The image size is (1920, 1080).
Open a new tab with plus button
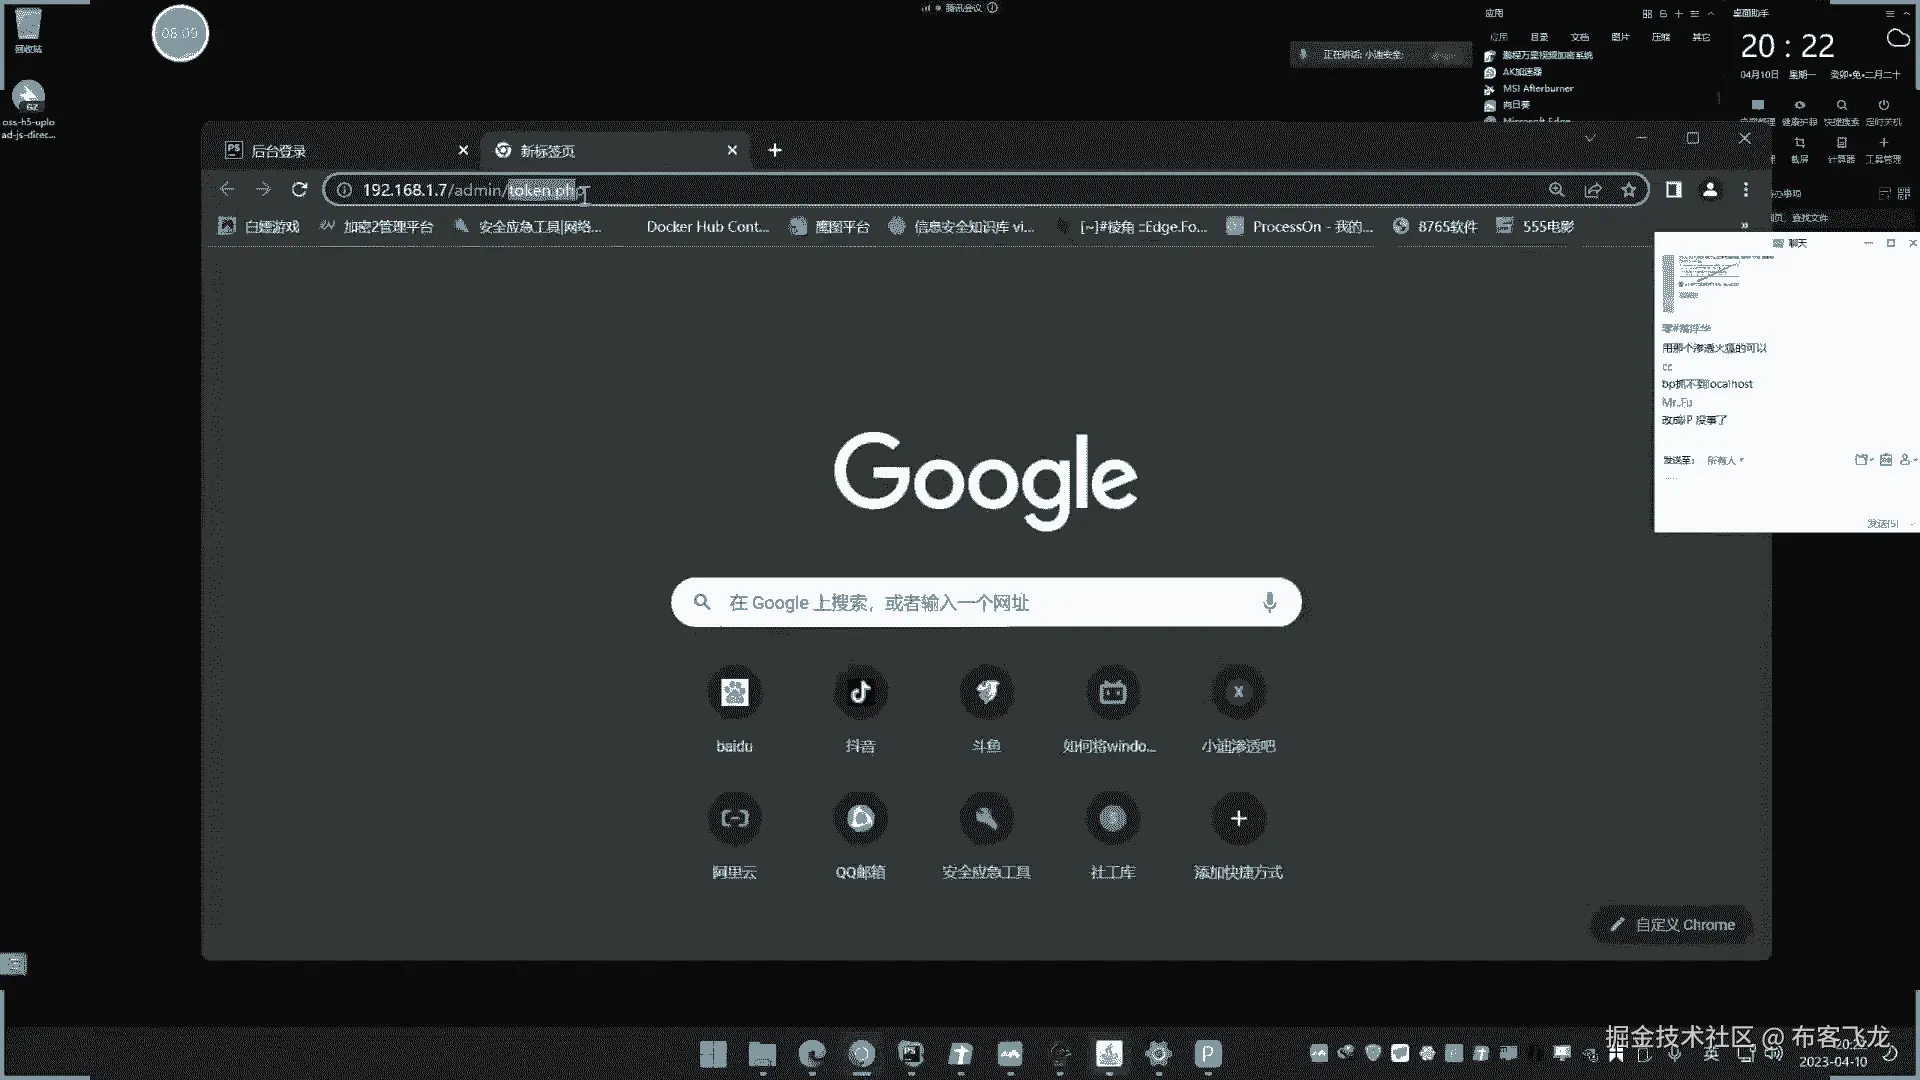(775, 151)
